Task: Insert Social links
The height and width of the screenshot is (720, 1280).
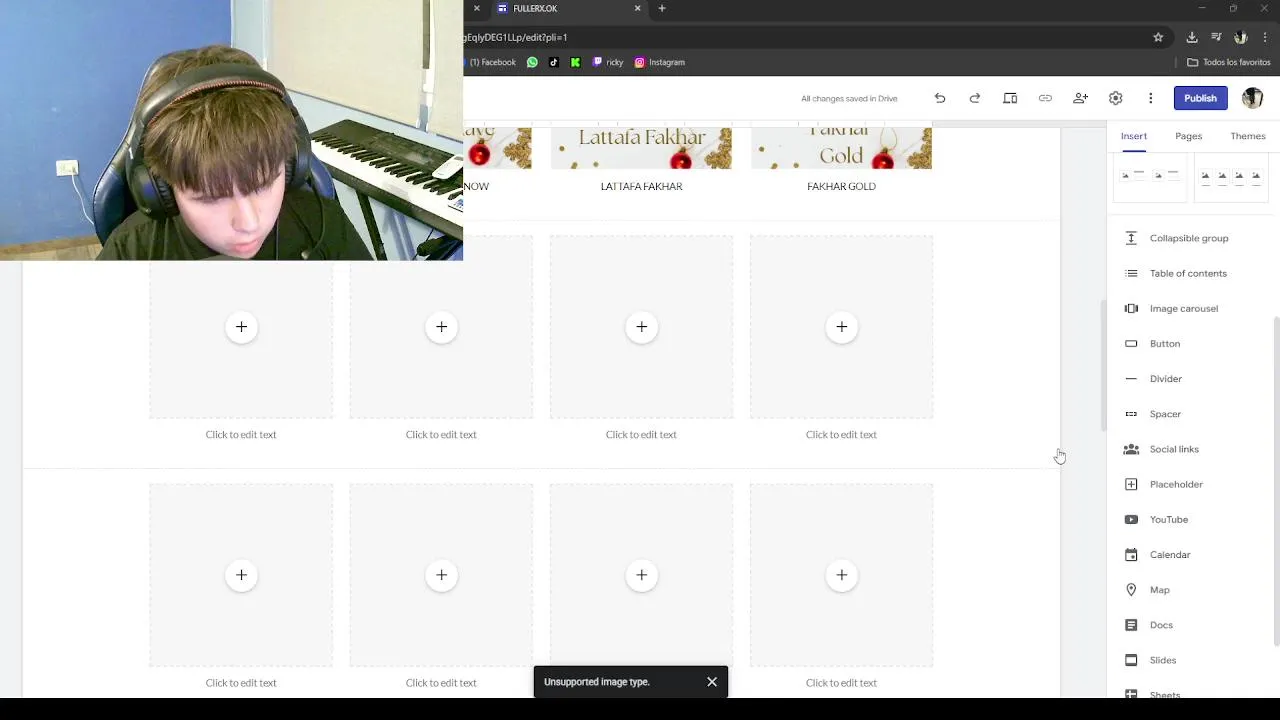Action: (x=1174, y=449)
